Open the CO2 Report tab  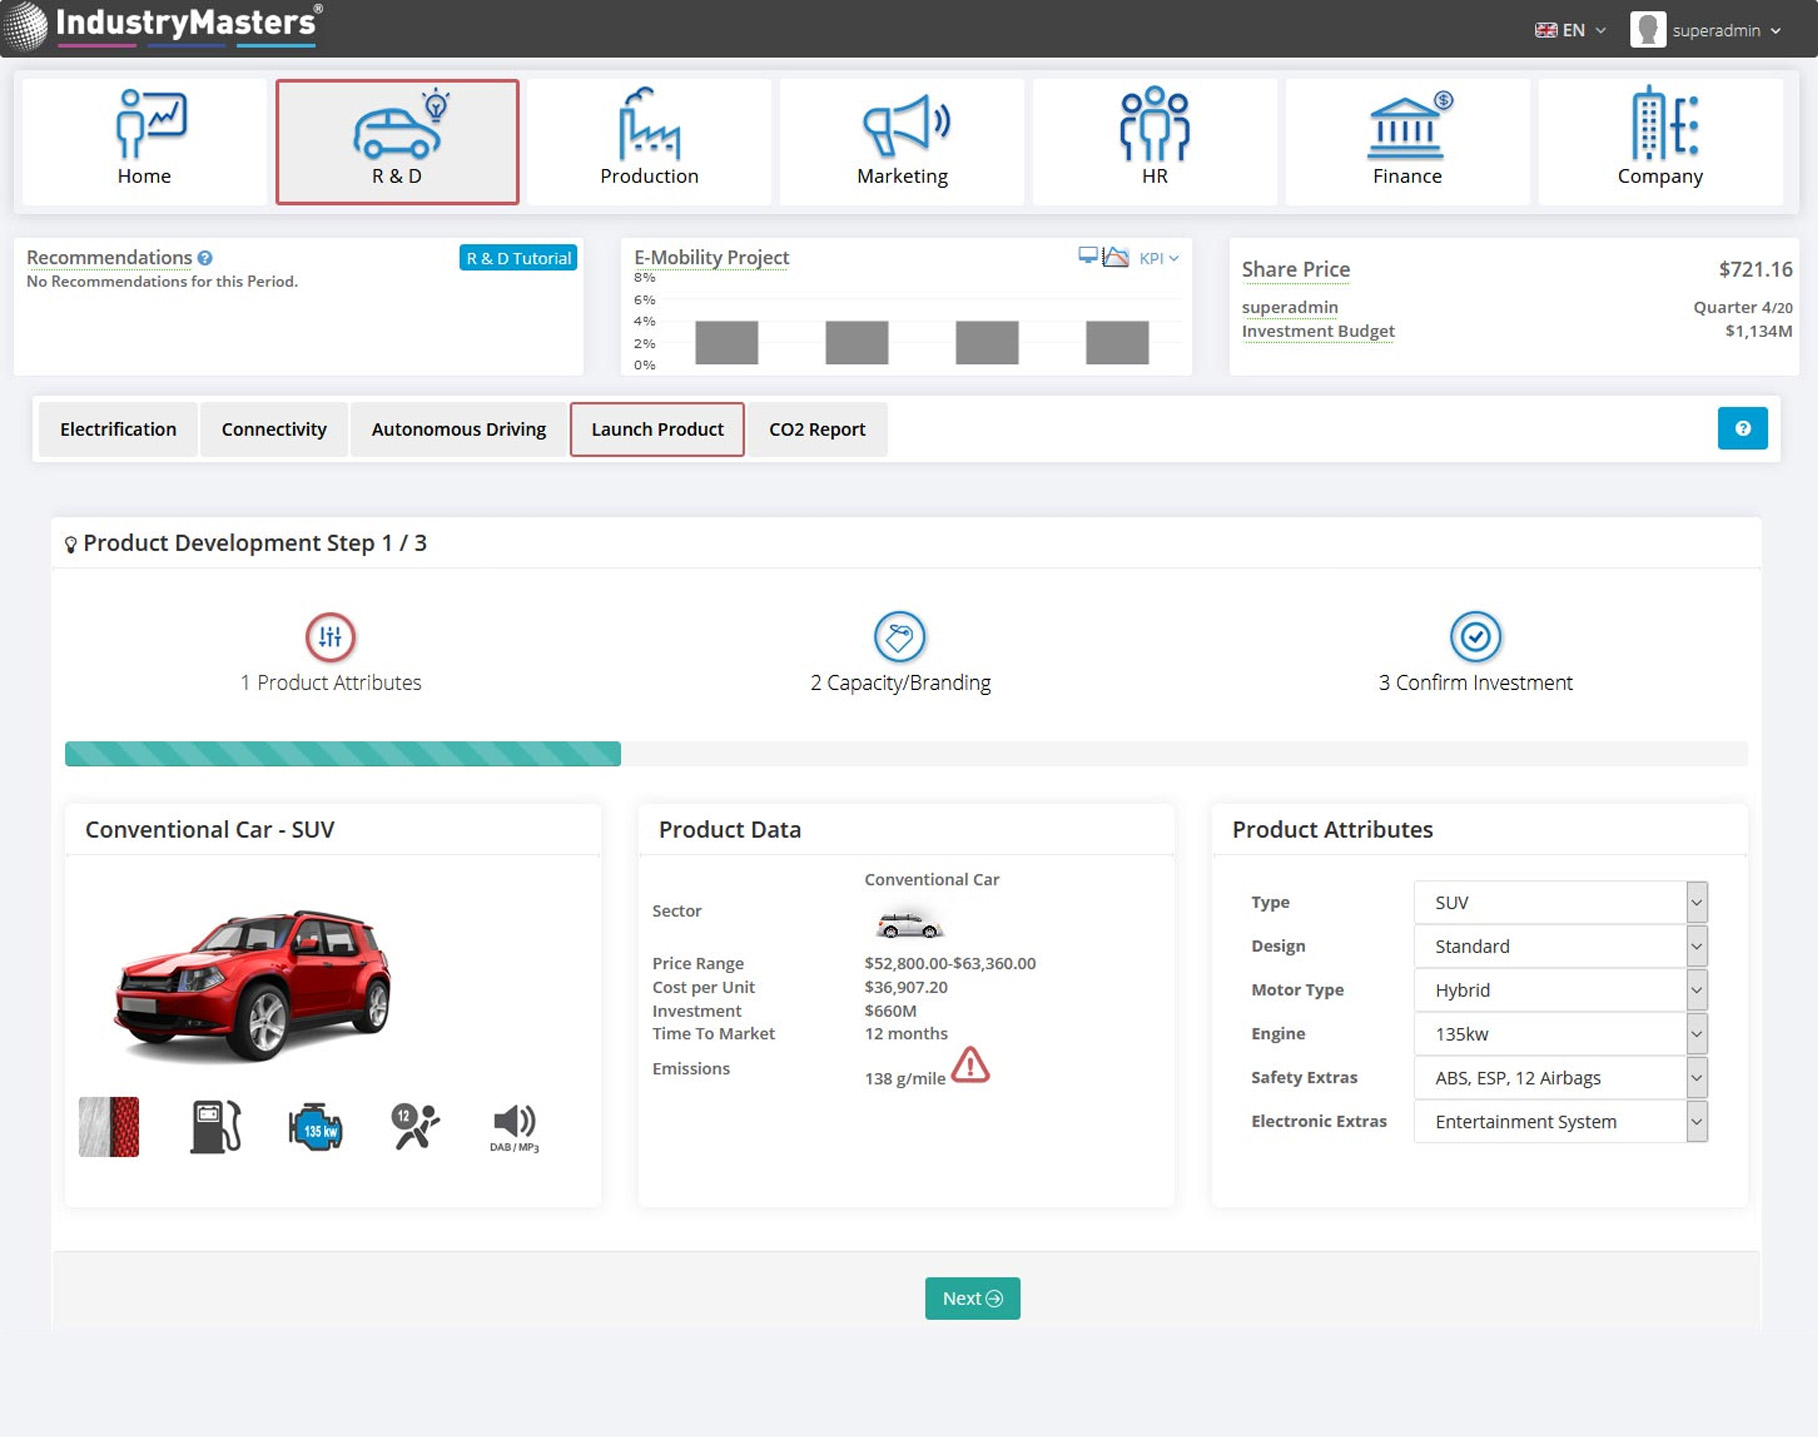817,429
